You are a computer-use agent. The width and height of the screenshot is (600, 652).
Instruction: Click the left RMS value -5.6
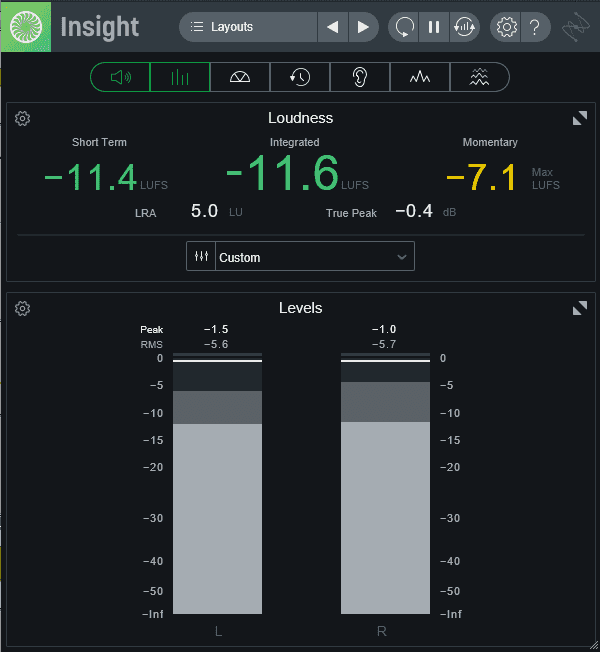(x=216, y=344)
